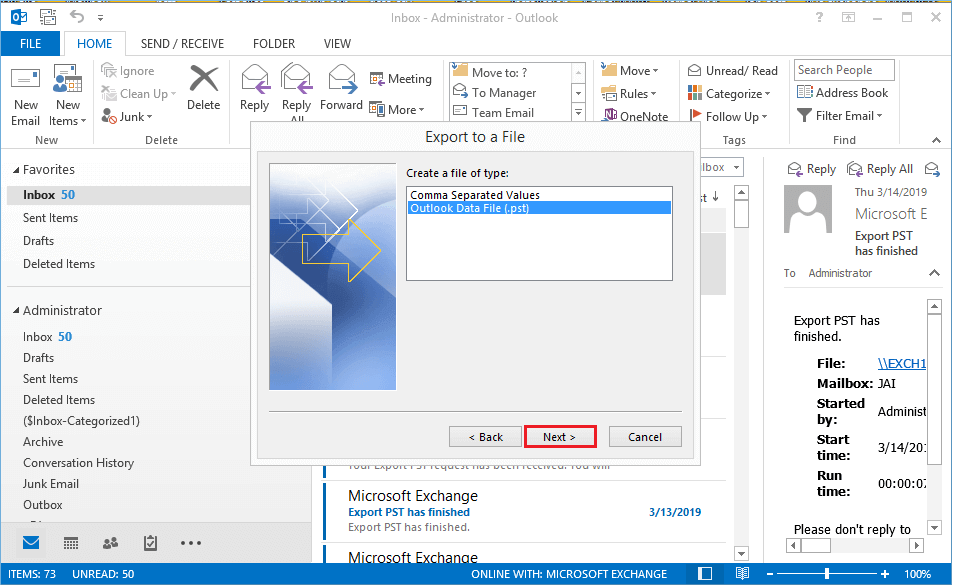
Task: Open the Conversation History folder
Action: coord(79,463)
